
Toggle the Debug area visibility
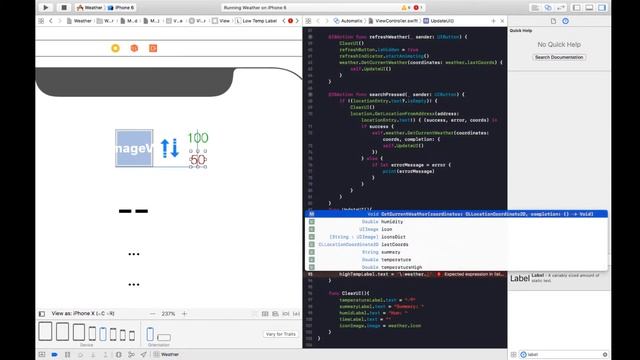pyautogui.click(x=589, y=8)
